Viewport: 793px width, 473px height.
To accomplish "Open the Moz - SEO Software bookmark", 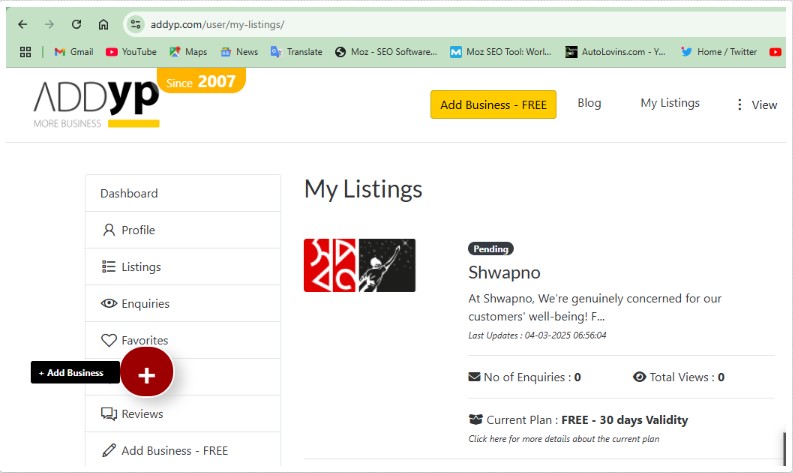I will tap(386, 52).
